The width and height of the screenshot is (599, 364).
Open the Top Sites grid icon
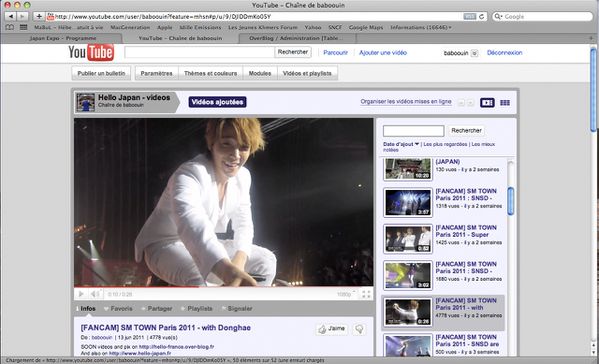[23, 27]
